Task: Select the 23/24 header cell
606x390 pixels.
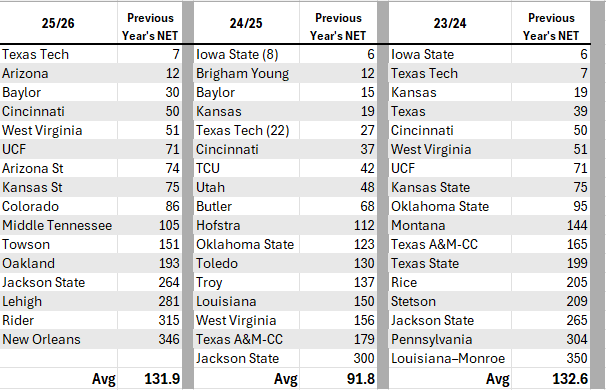Action: tap(450, 23)
